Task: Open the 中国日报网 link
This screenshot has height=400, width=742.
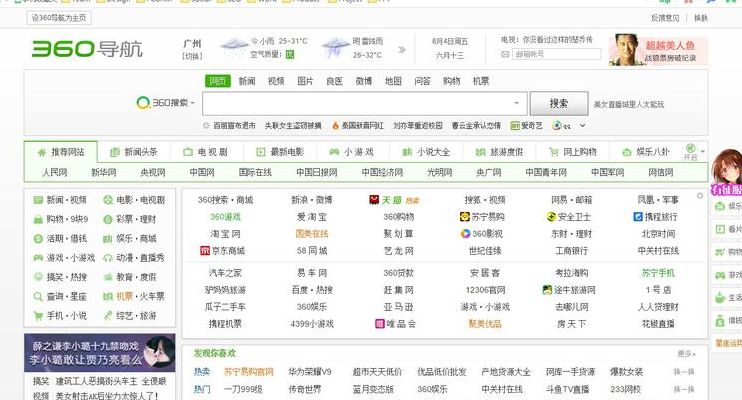Action: (x=317, y=172)
